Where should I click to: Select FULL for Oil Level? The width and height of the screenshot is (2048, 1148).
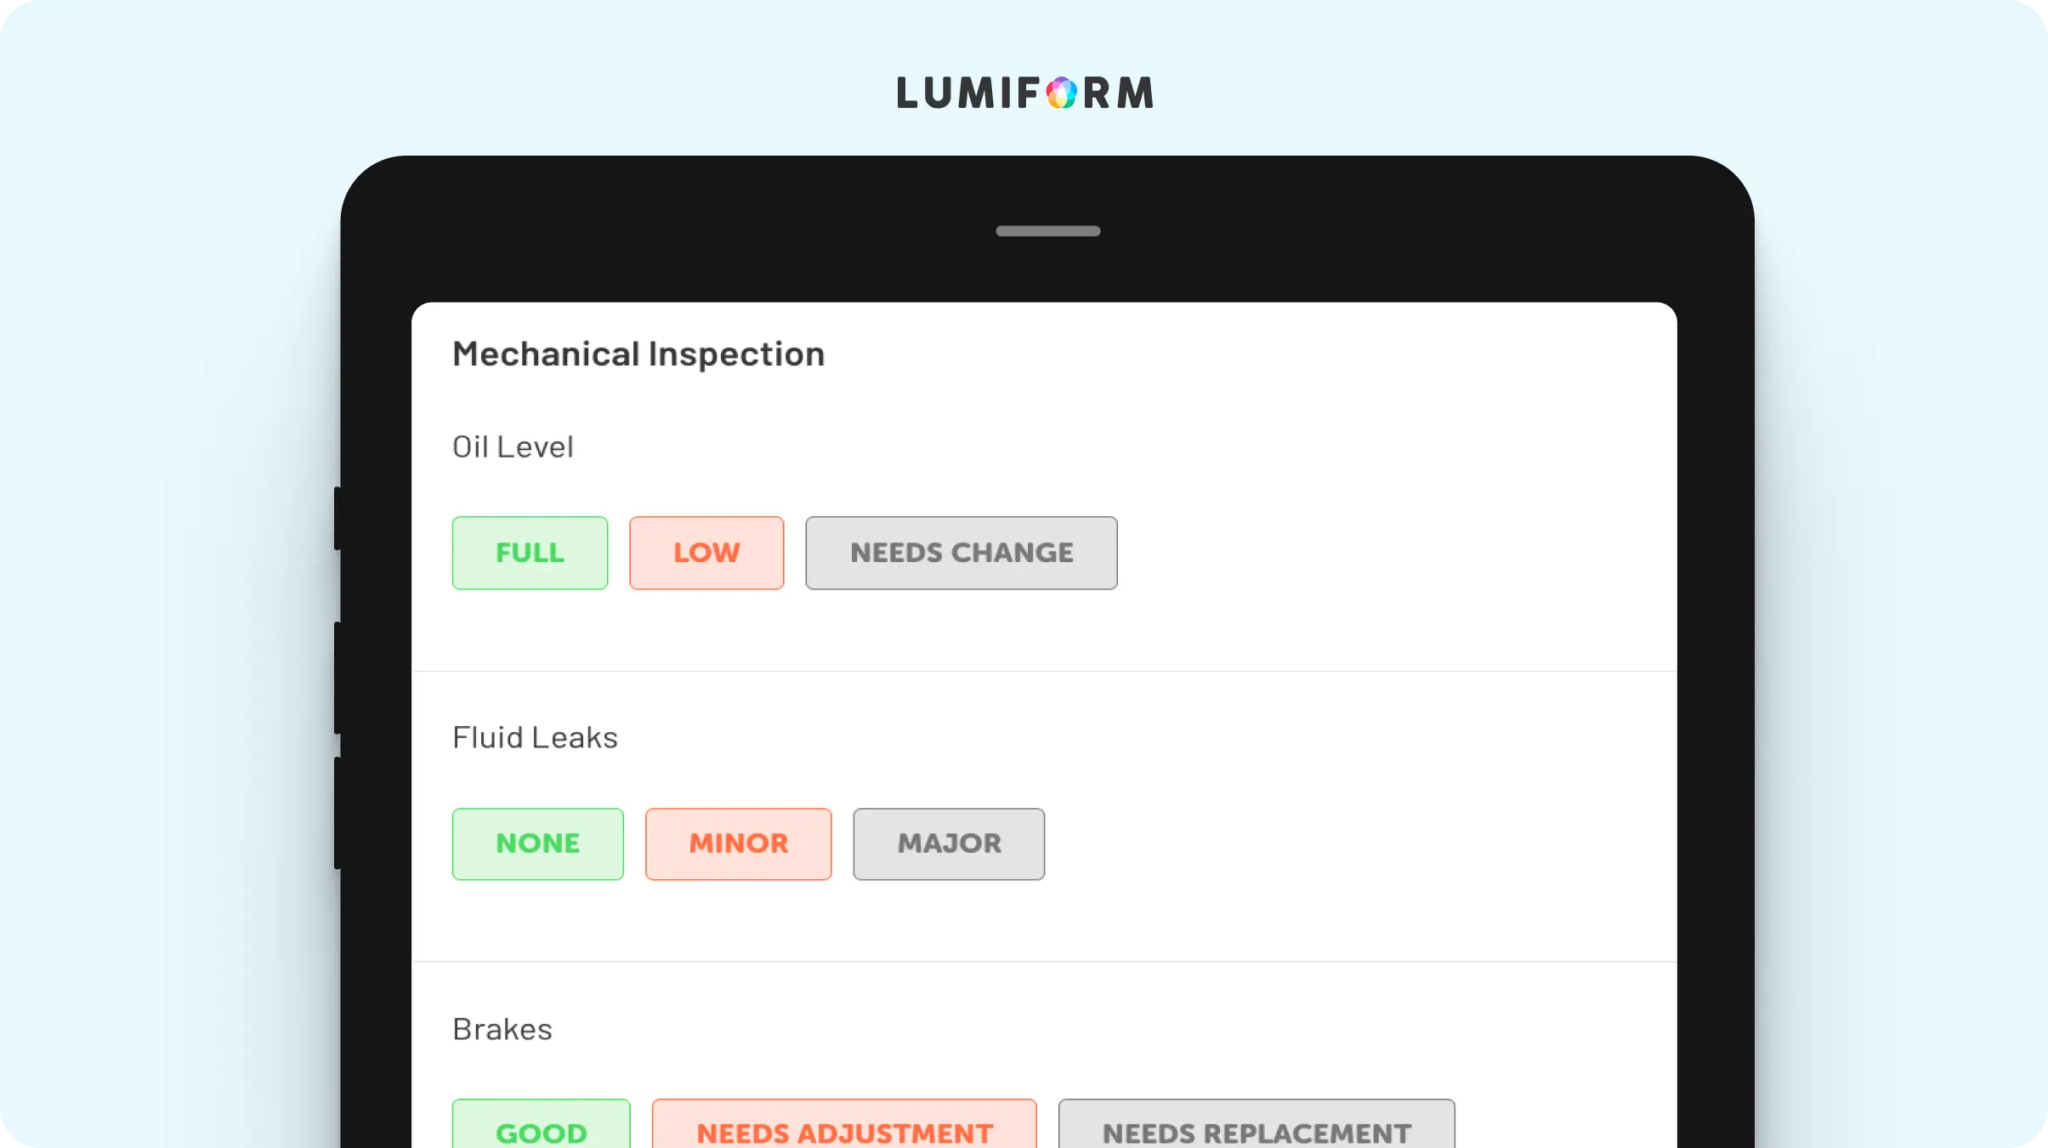tap(530, 553)
